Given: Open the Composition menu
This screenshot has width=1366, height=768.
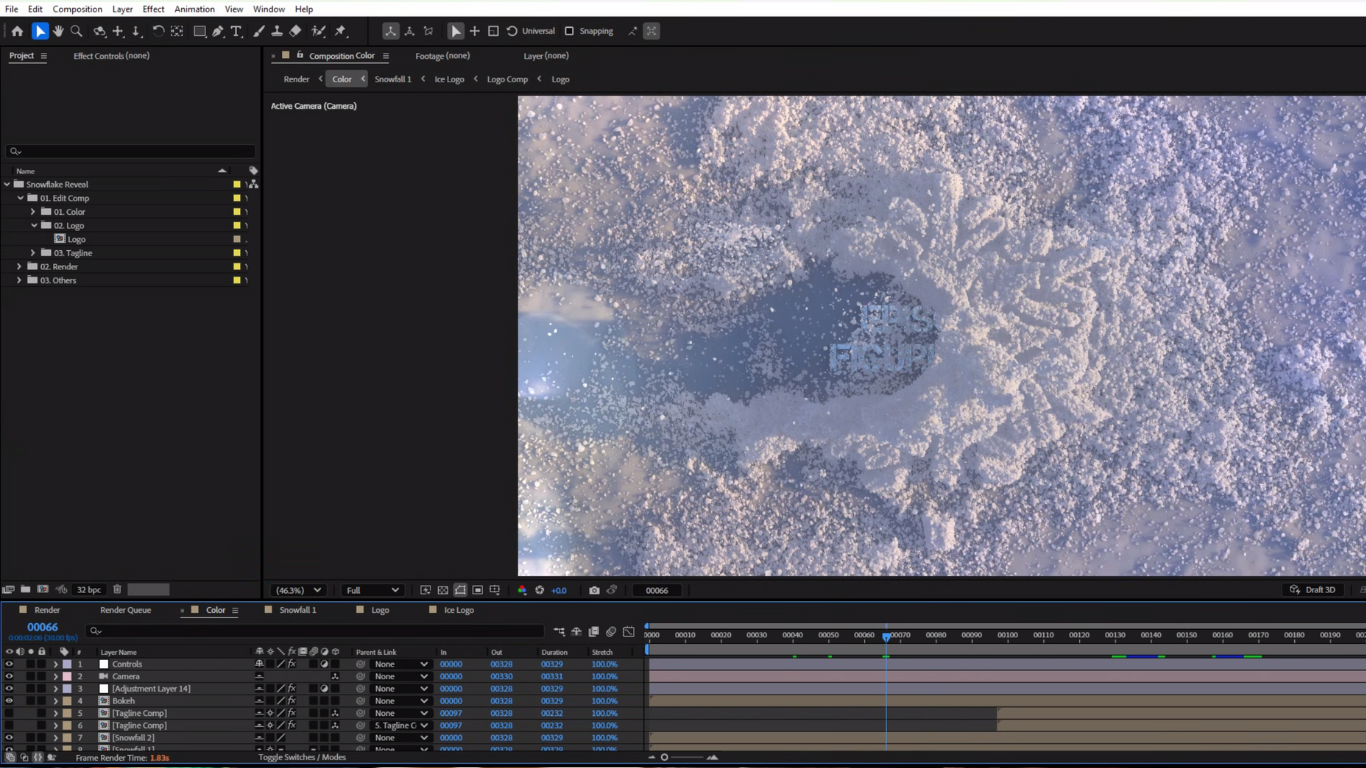Looking at the screenshot, I should coord(77,9).
